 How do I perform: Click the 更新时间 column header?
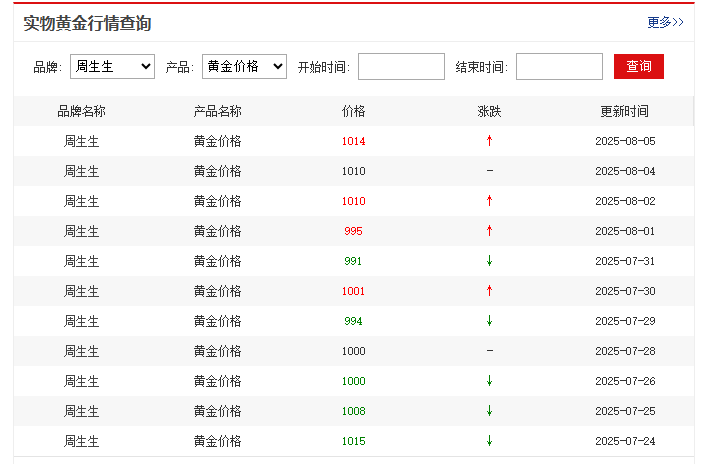click(625, 111)
